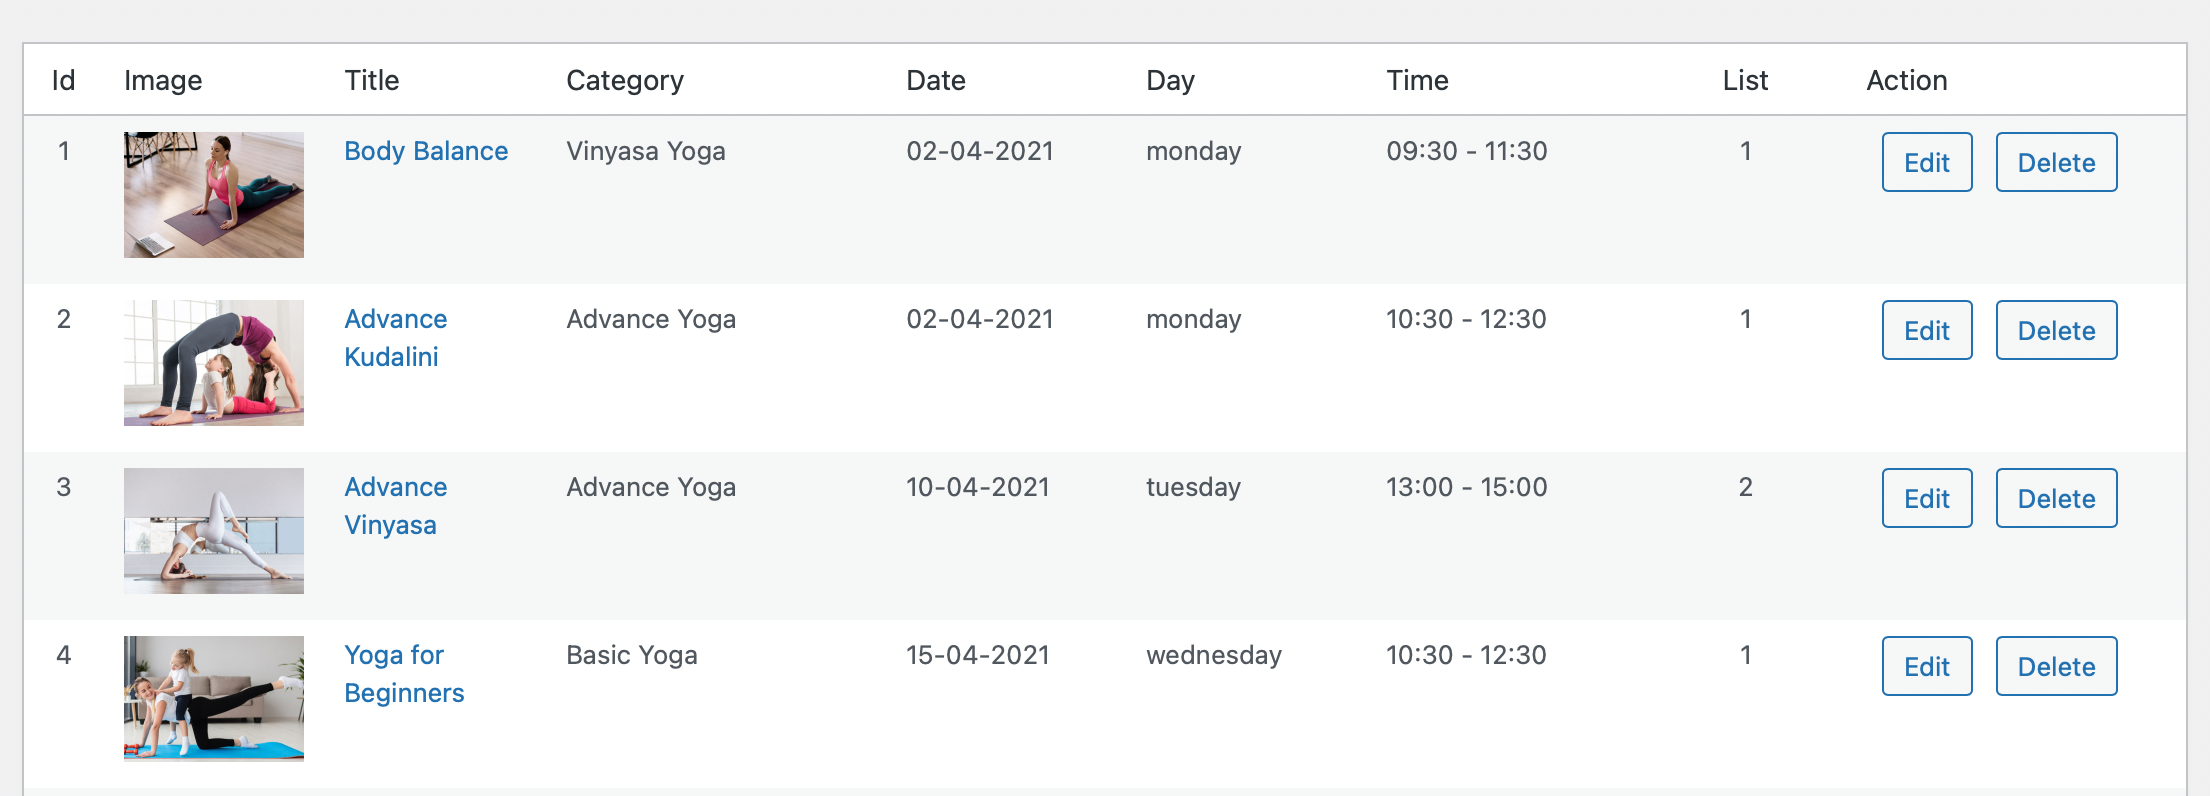Click the Title column header
The image size is (2210, 796).
[372, 80]
